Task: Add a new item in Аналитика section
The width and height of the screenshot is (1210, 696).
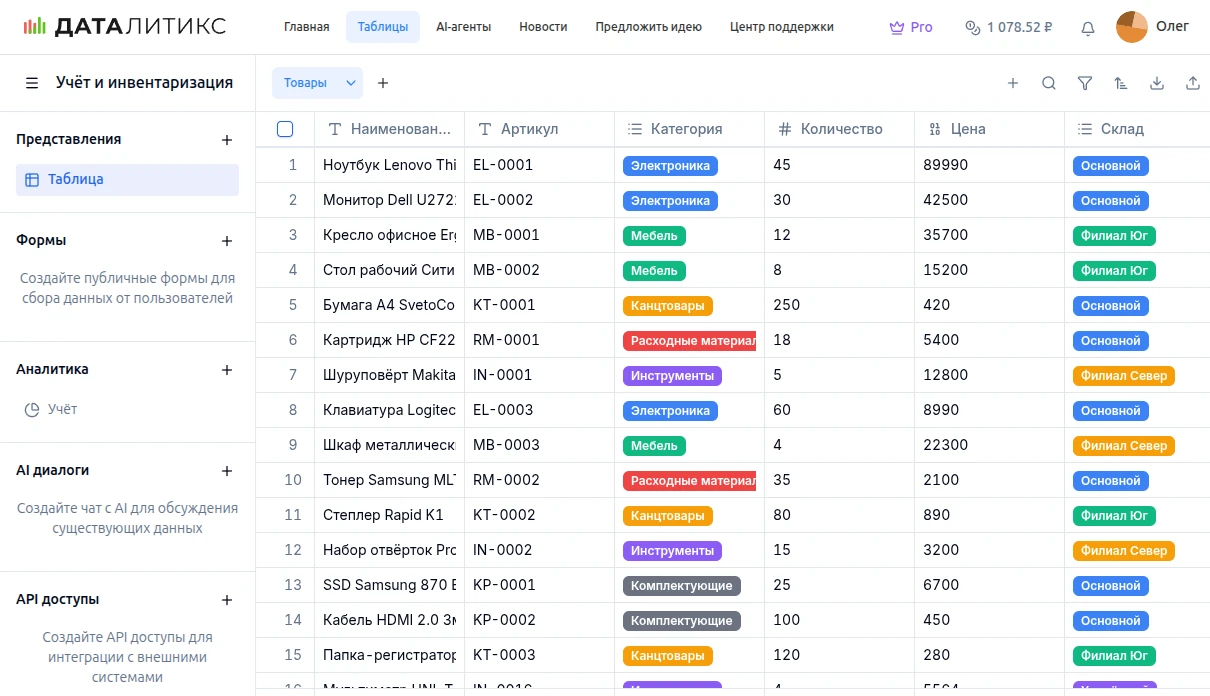Action: pyautogui.click(x=227, y=370)
